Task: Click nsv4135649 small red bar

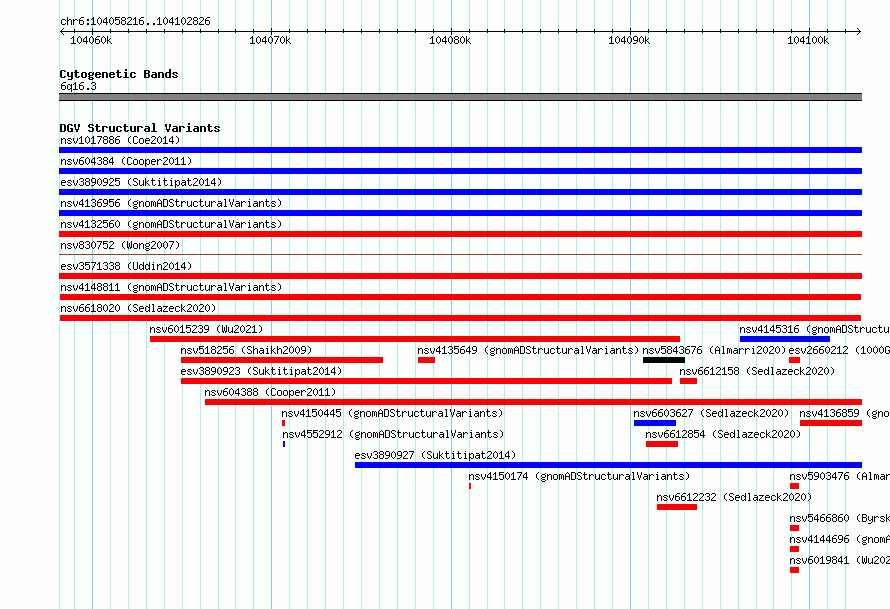Action: [426, 360]
